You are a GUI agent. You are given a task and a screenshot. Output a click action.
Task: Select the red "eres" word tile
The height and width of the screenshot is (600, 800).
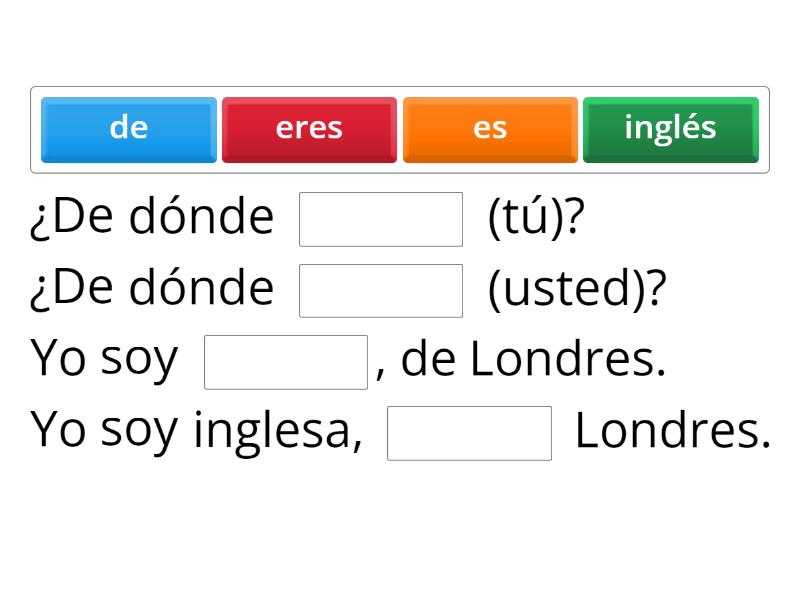coord(309,128)
